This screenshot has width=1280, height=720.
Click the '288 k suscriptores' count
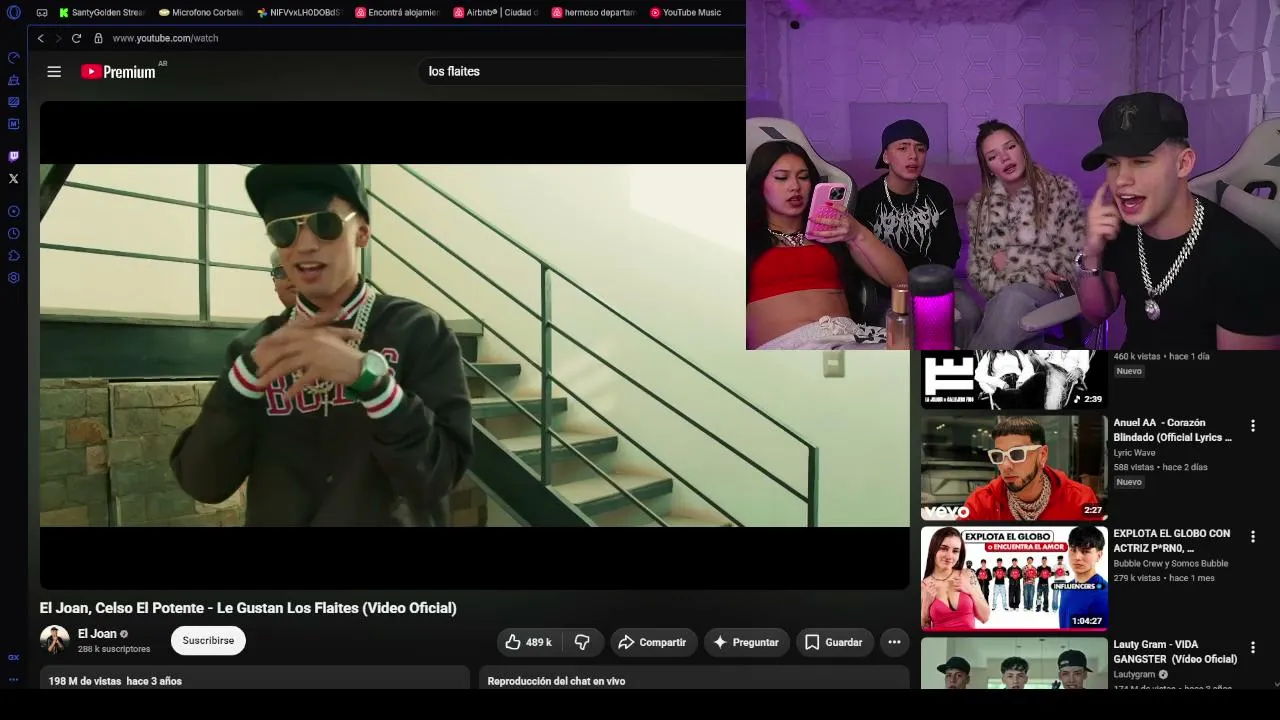coord(114,649)
